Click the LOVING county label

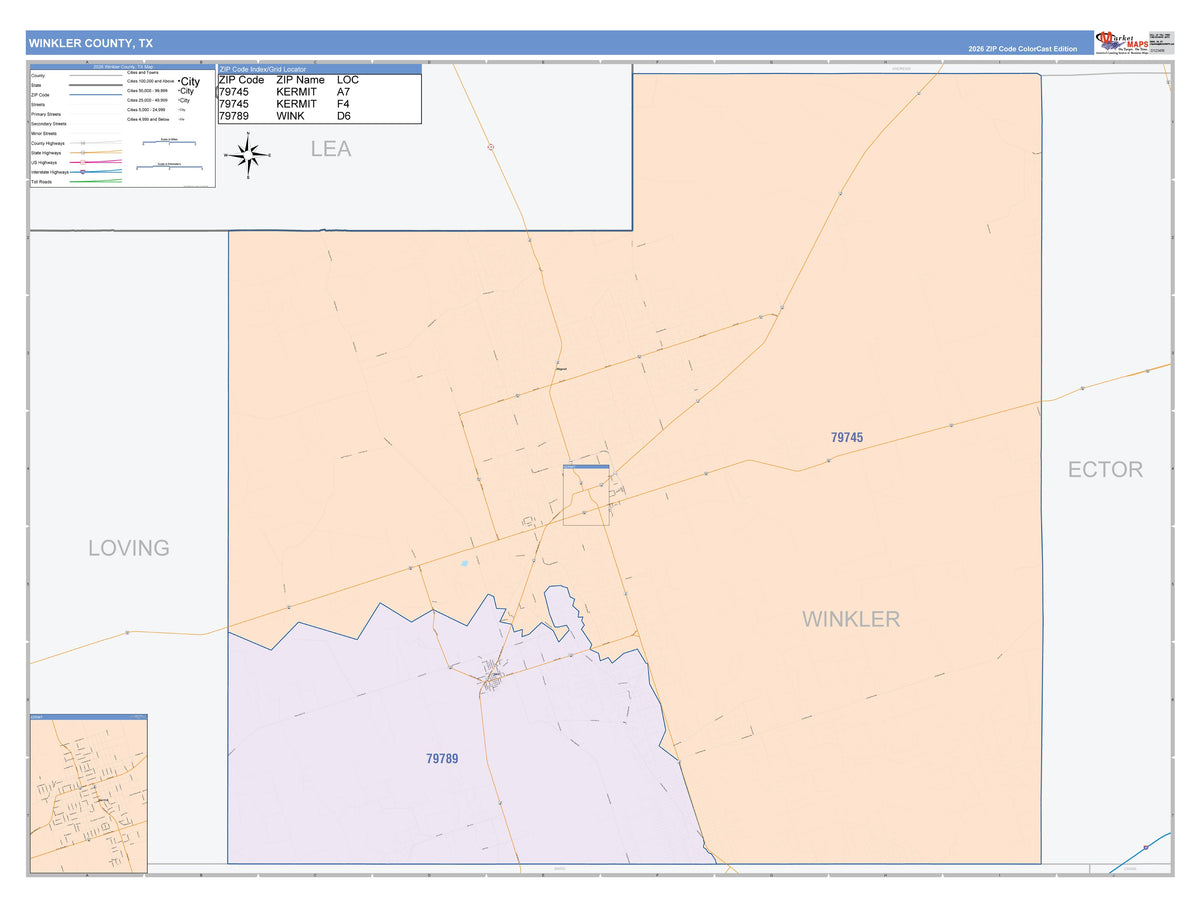(x=129, y=548)
